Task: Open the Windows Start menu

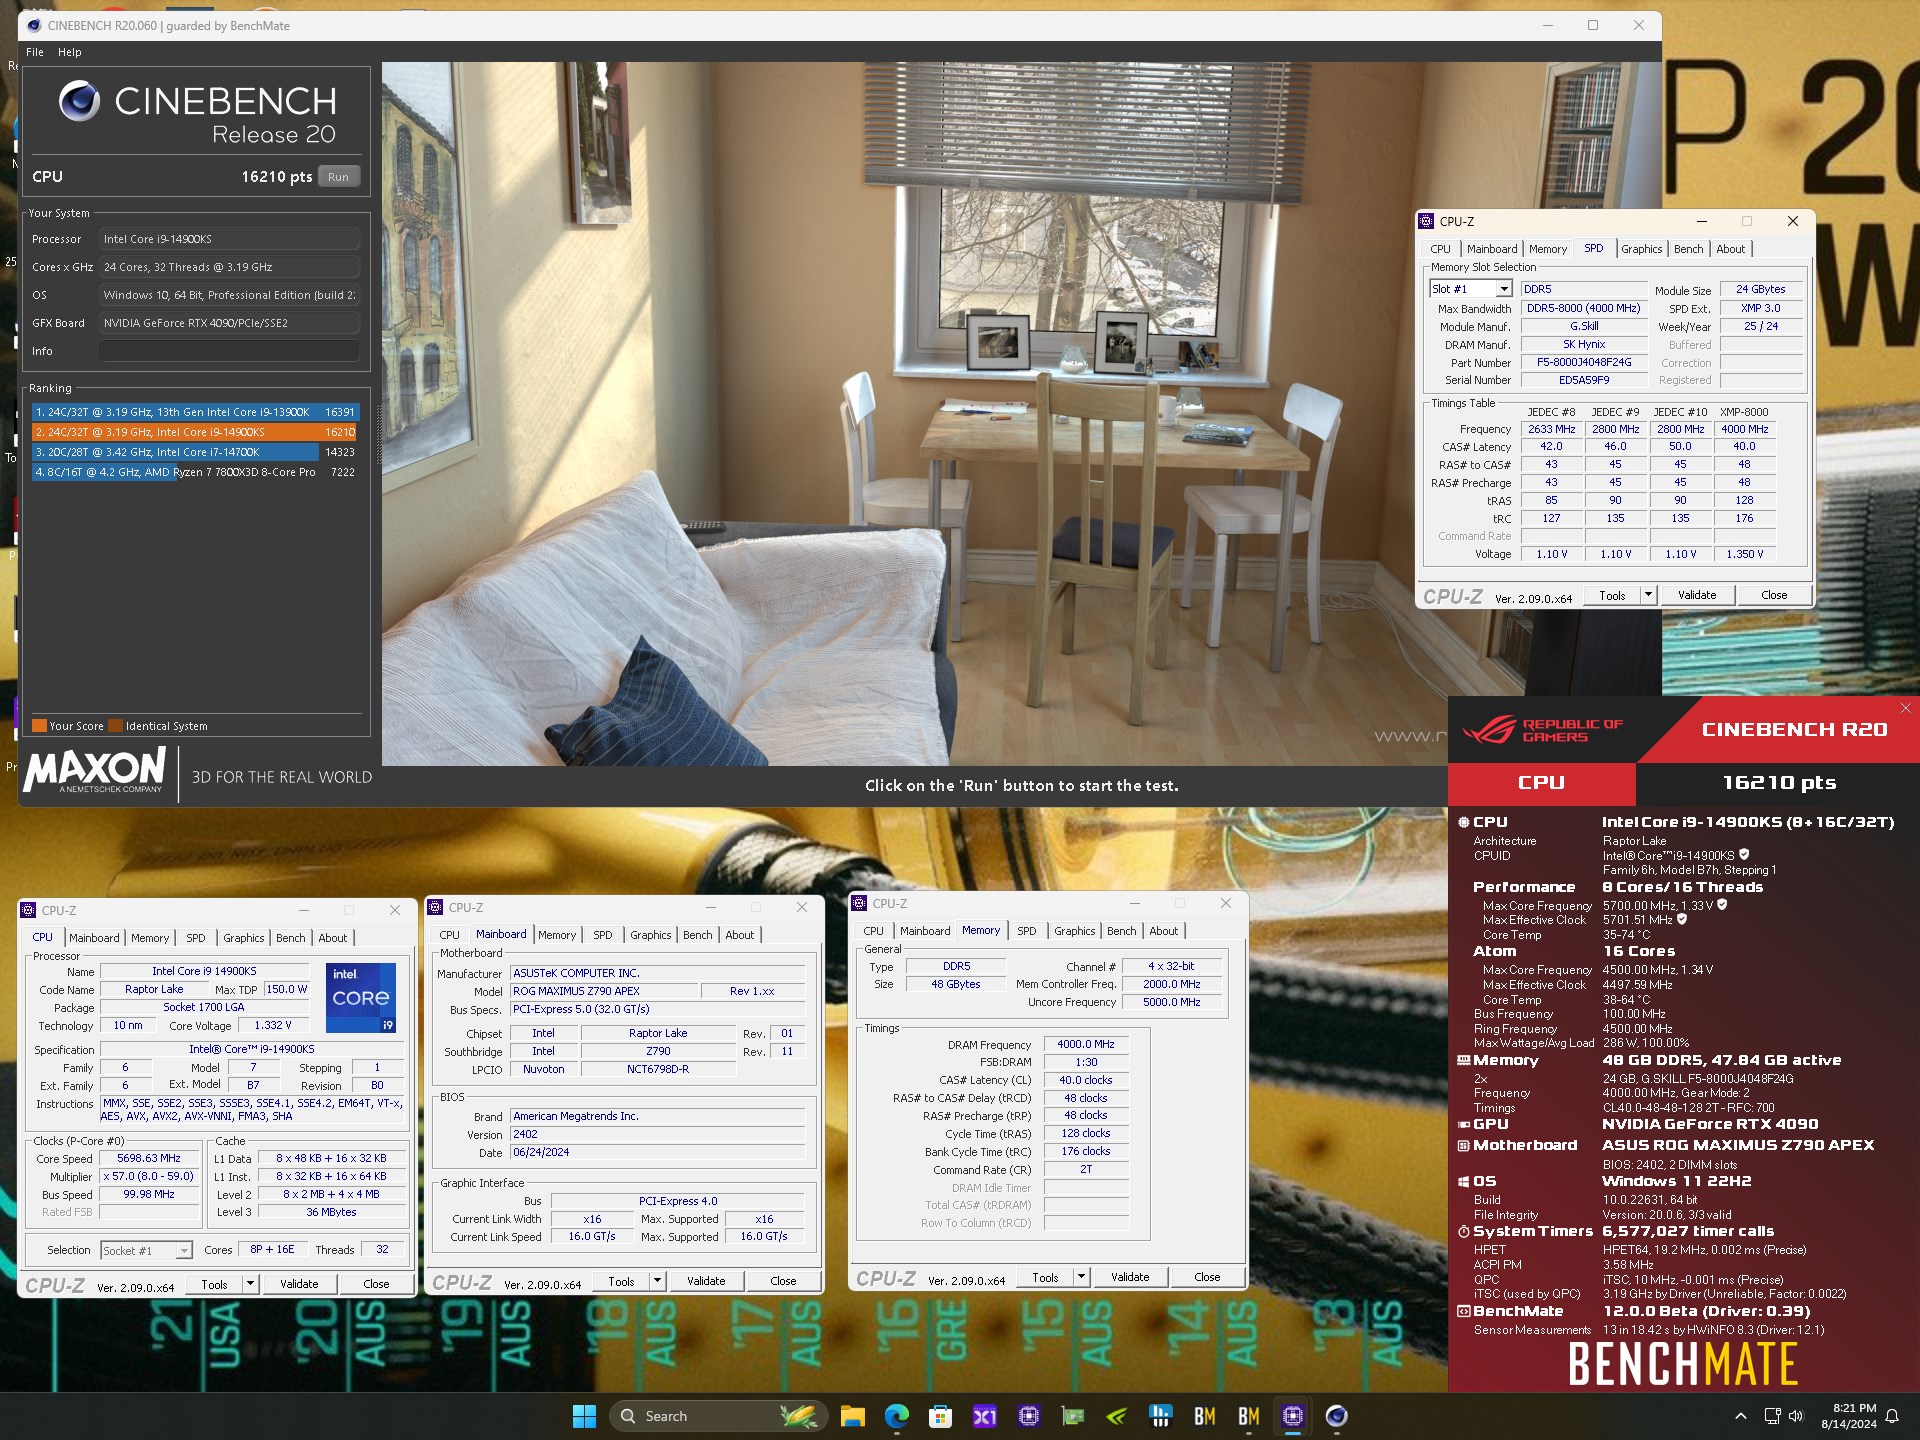Action: (x=584, y=1416)
